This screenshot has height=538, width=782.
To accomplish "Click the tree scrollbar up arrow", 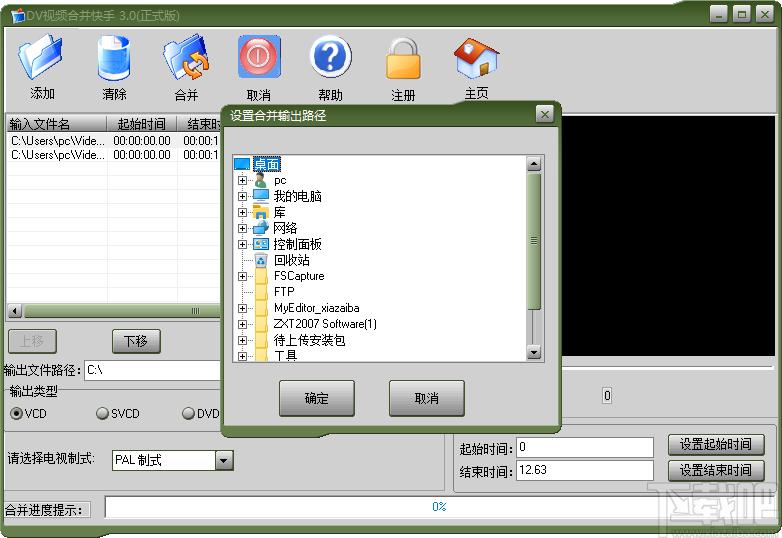I will [534, 164].
